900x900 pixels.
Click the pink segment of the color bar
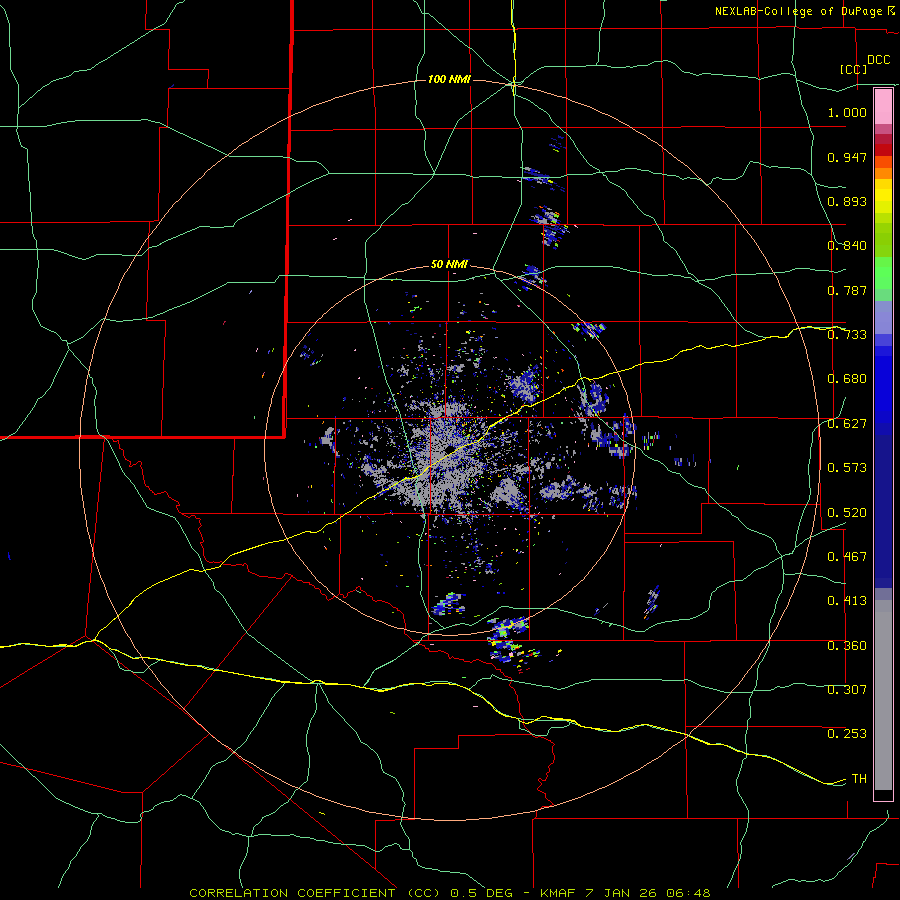(x=883, y=107)
